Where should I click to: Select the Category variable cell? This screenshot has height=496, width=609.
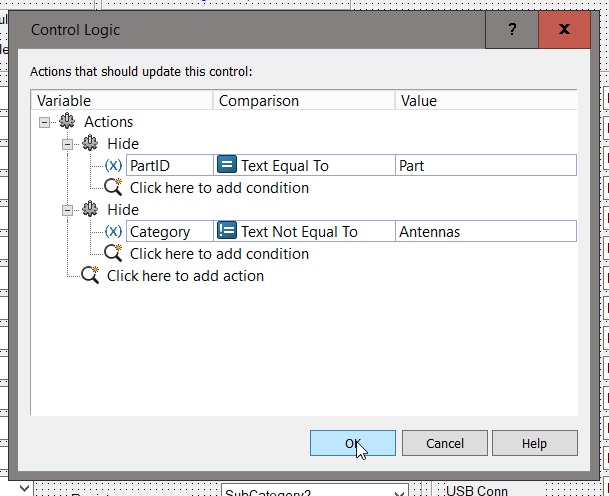(170, 231)
